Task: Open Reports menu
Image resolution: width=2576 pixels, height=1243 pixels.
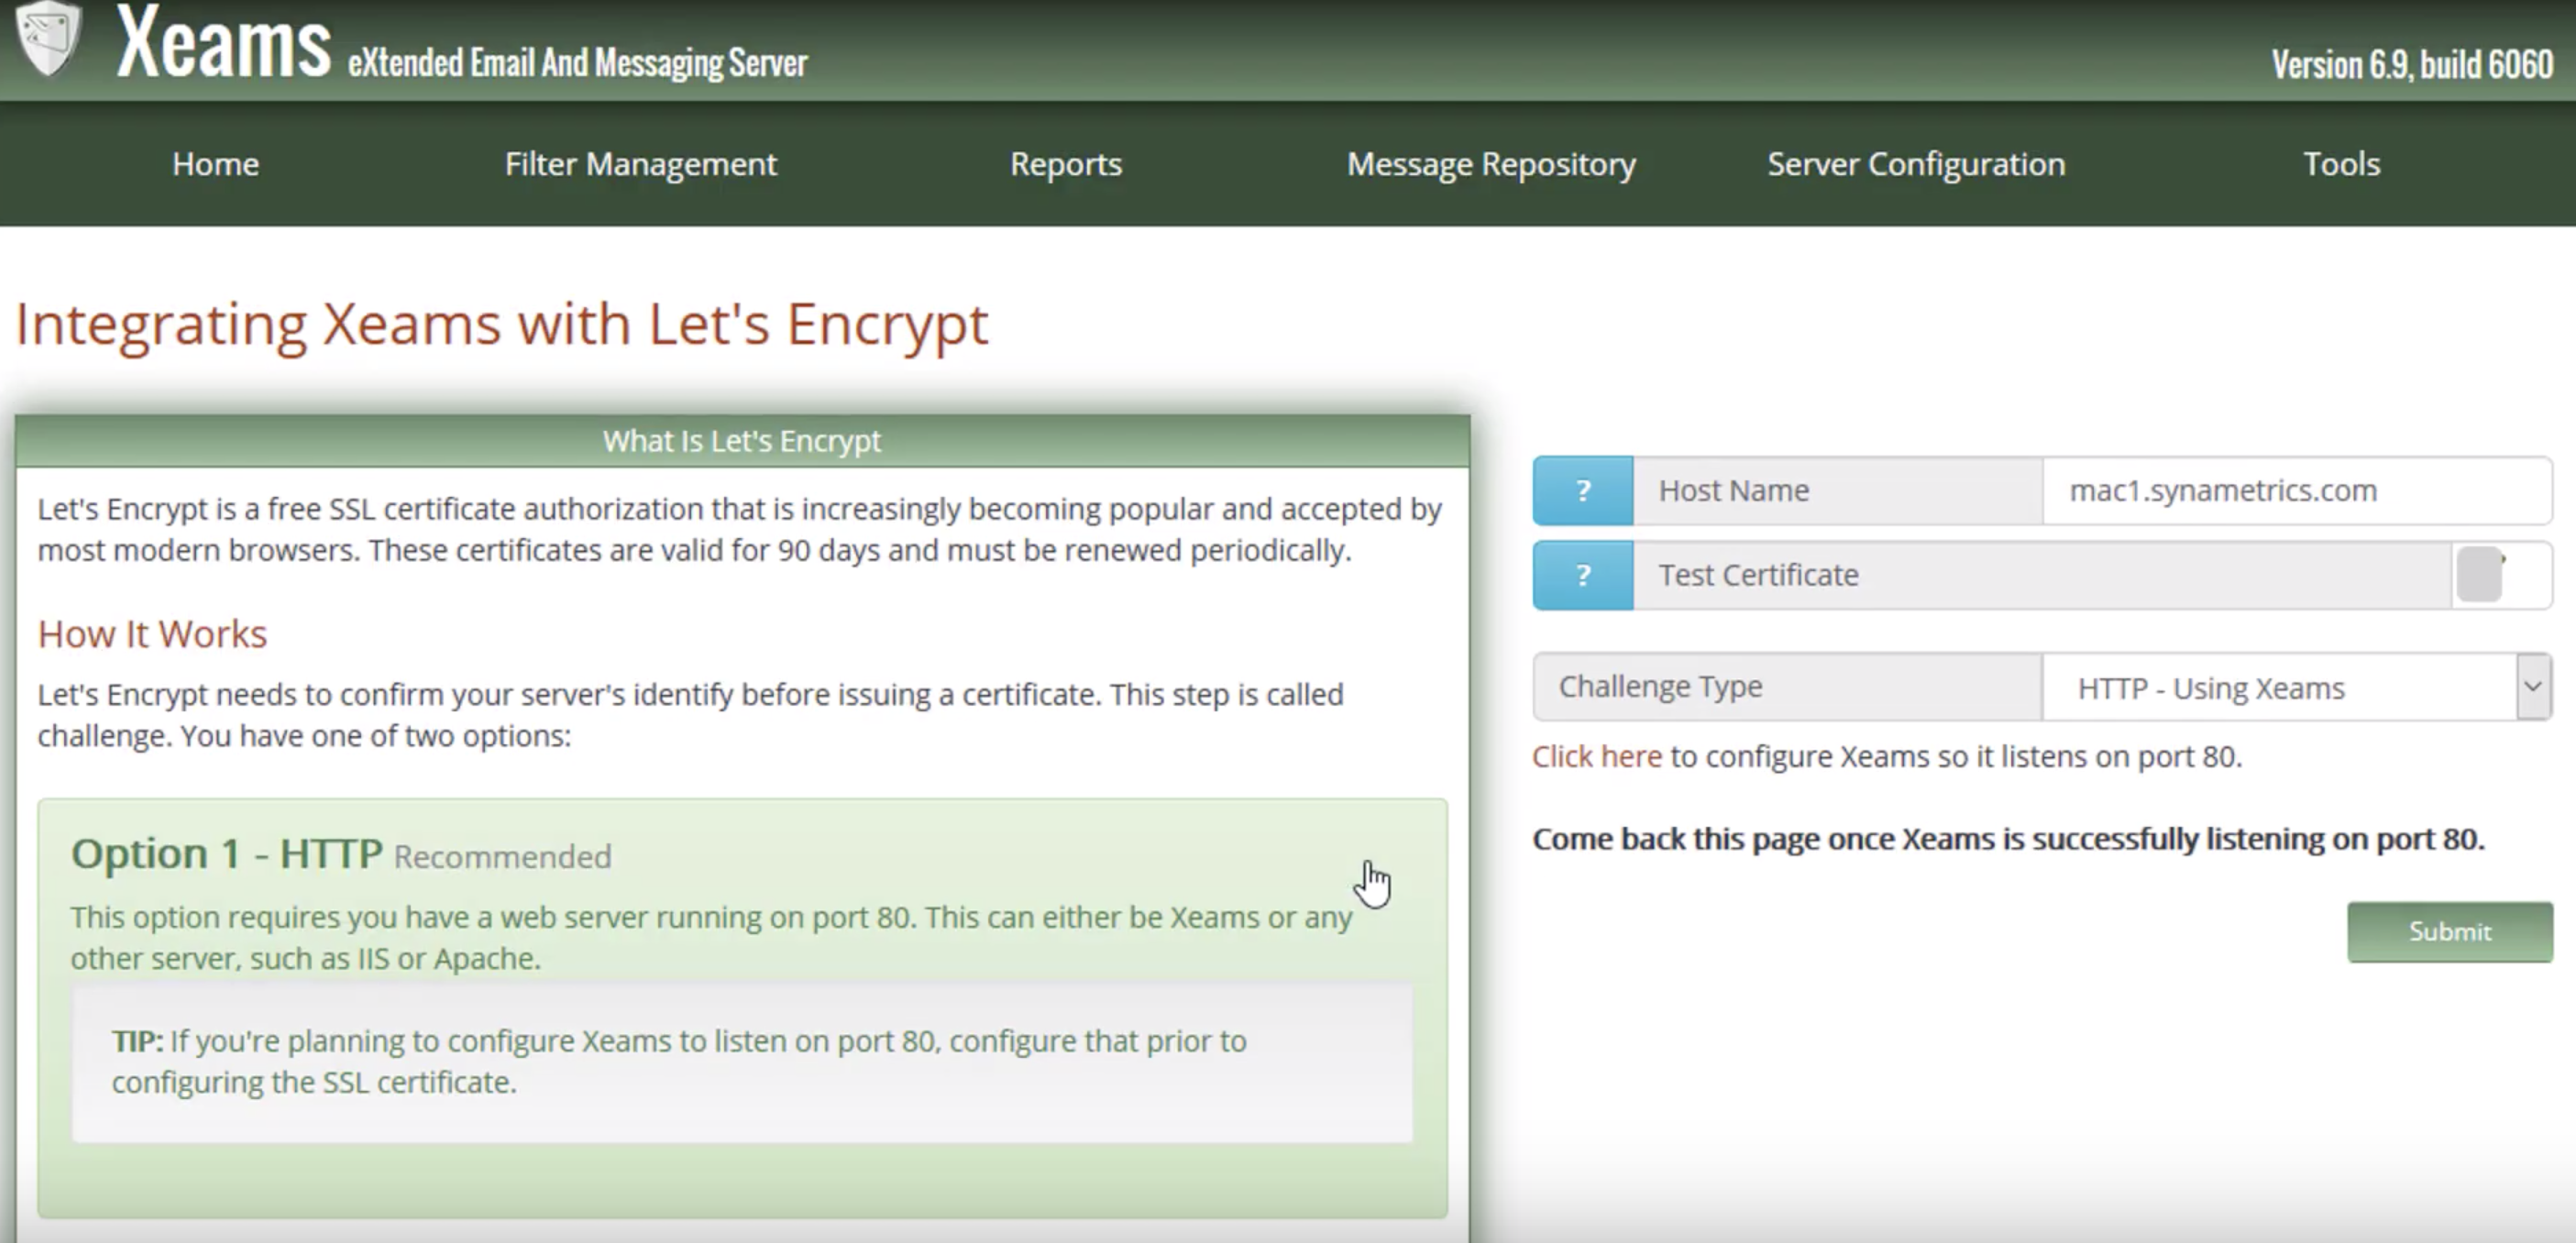Action: (1066, 164)
